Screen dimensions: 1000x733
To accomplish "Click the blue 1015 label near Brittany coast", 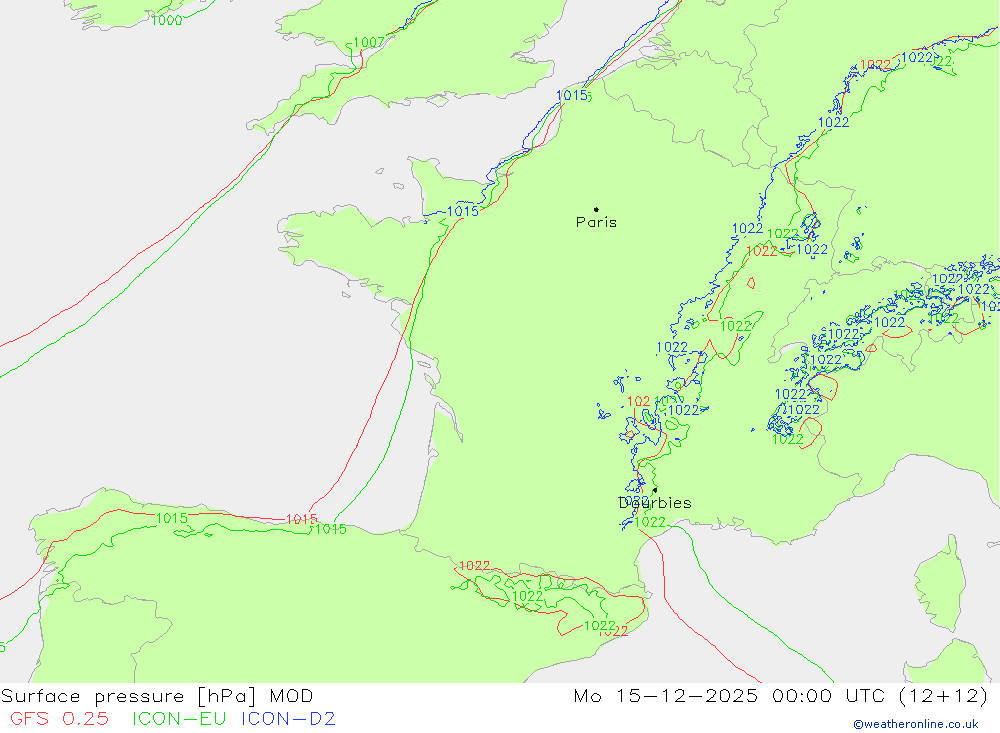I will click(x=463, y=211).
